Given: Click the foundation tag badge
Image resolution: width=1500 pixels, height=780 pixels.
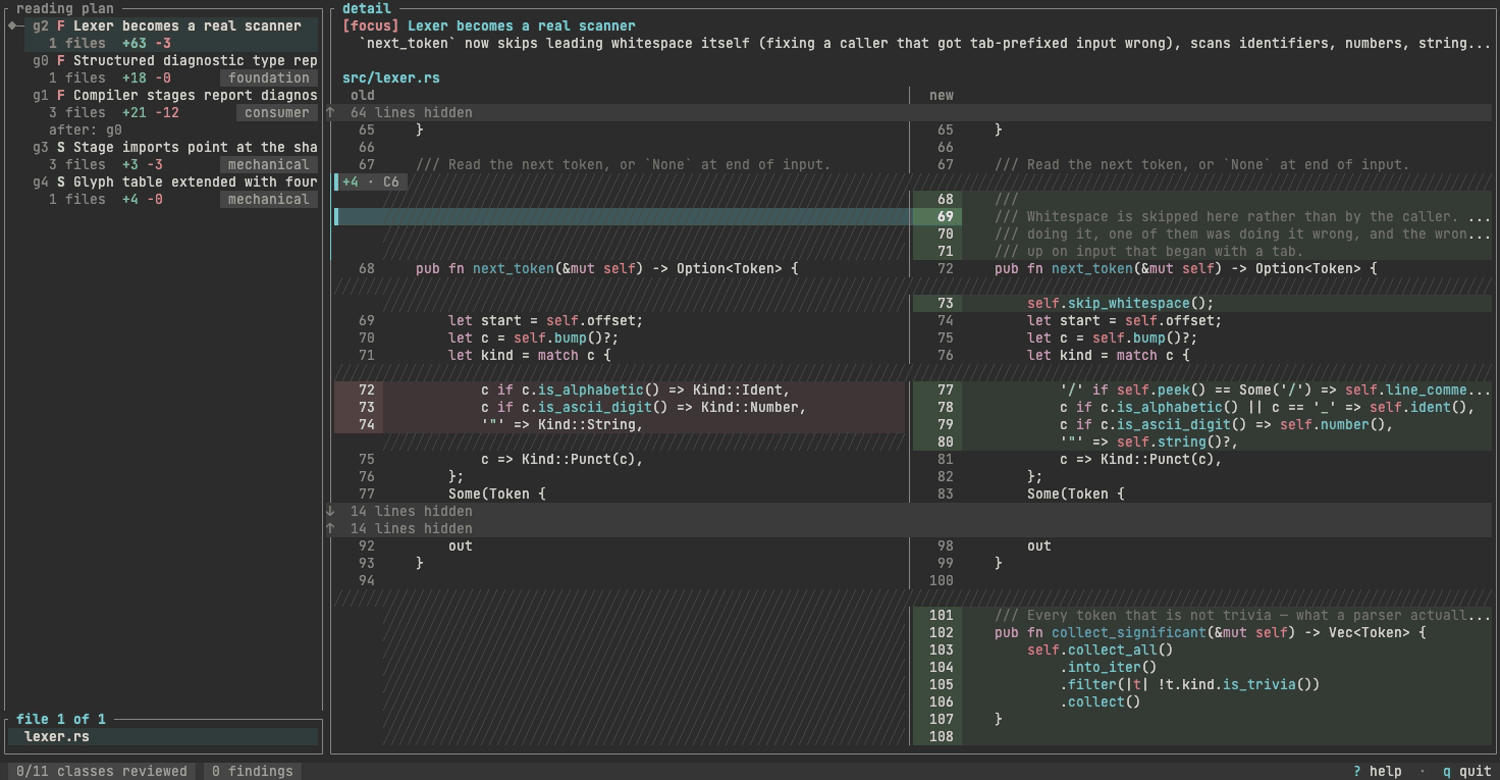Looking at the screenshot, I should pos(269,78).
